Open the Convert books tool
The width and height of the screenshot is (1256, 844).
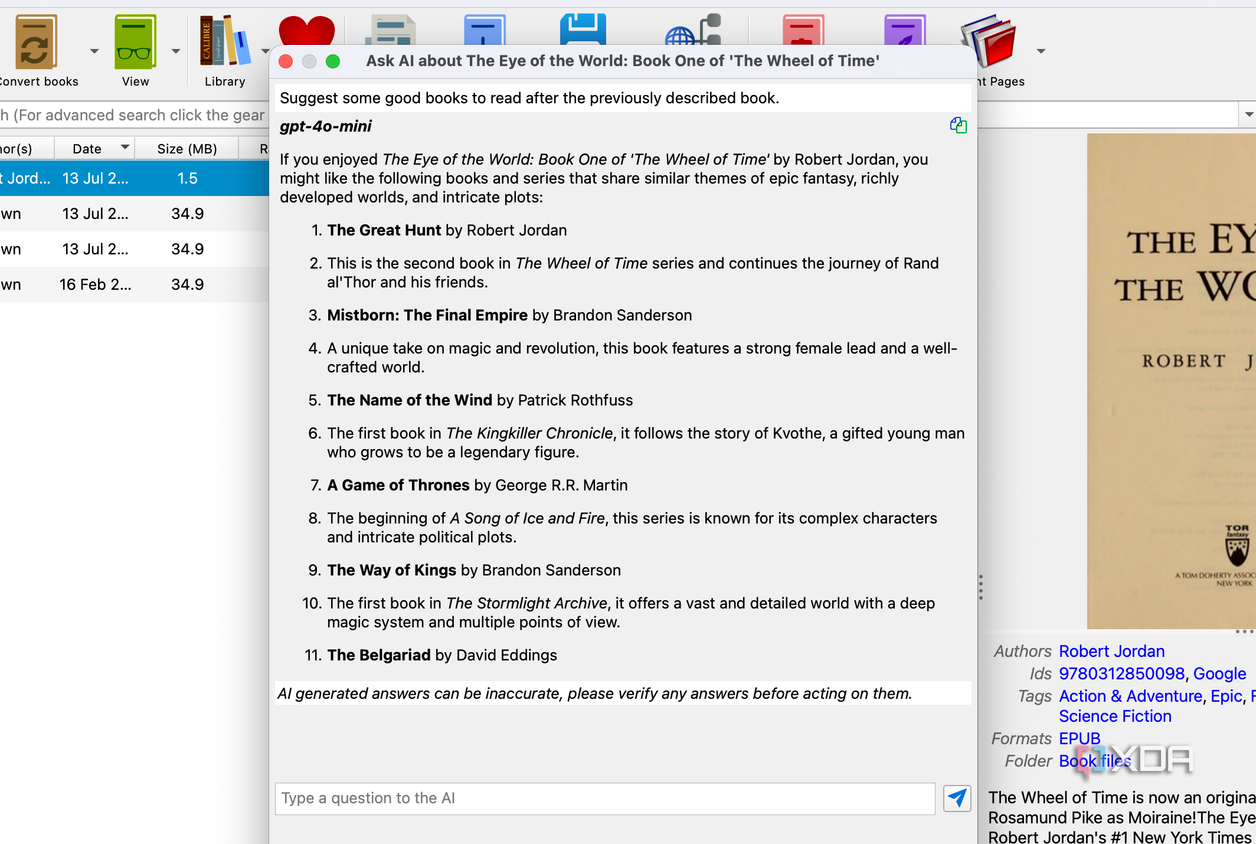coord(36,42)
